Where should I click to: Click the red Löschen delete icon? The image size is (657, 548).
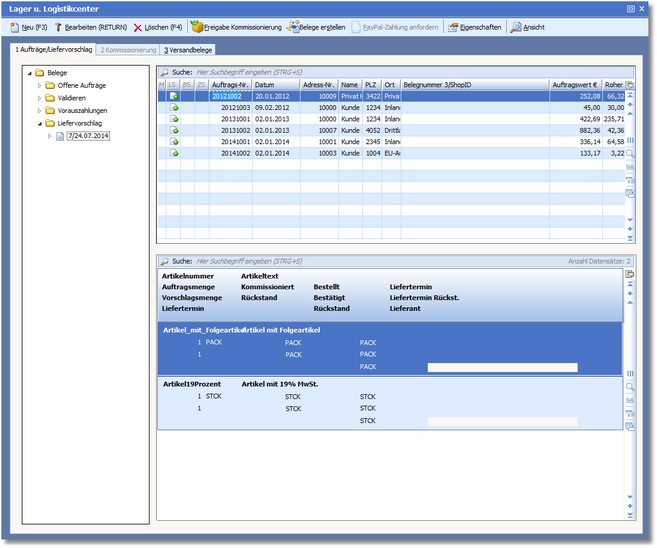click(x=138, y=27)
